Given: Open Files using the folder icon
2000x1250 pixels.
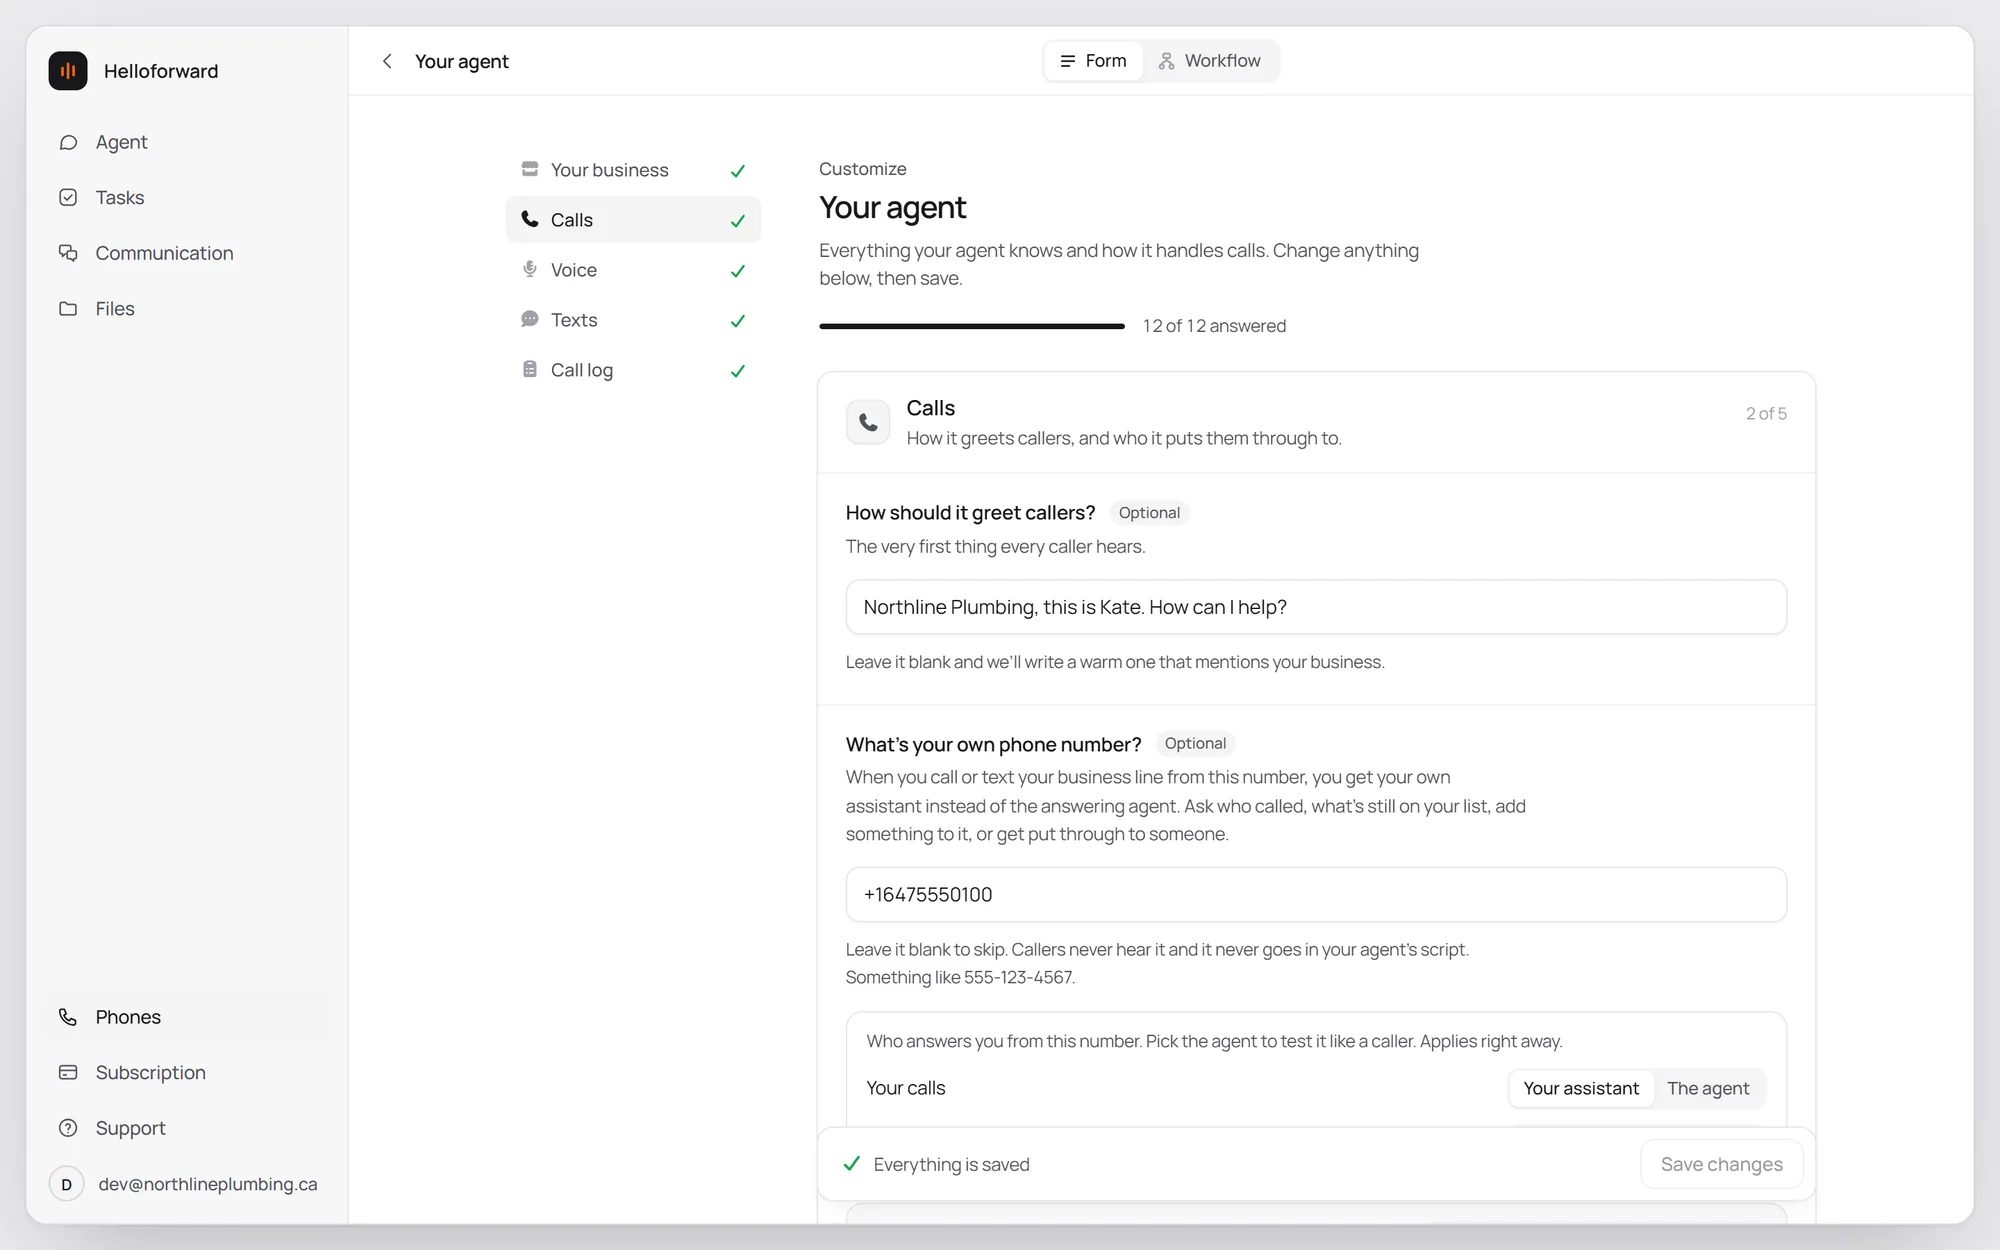Looking at the screenshot, I should (x=68, y=309).
